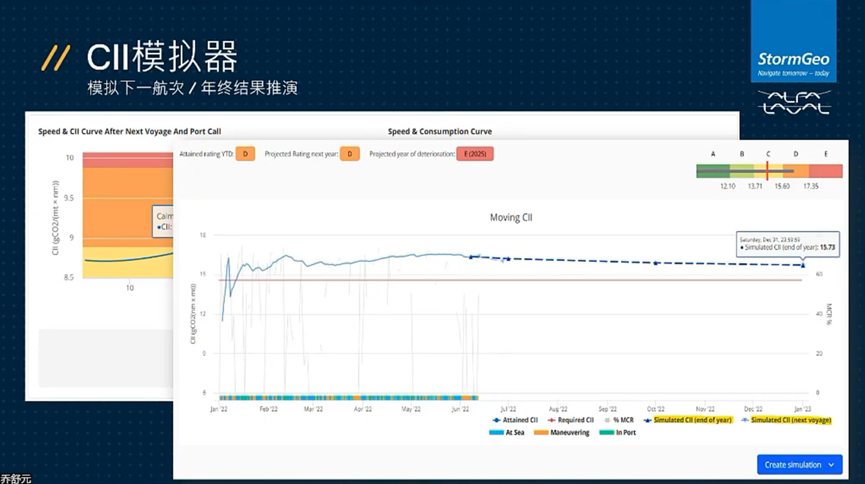The height and width of the screenshot is (484, 865).
Task: Click the red E segment of rating bar
Action: coord(826,171)
